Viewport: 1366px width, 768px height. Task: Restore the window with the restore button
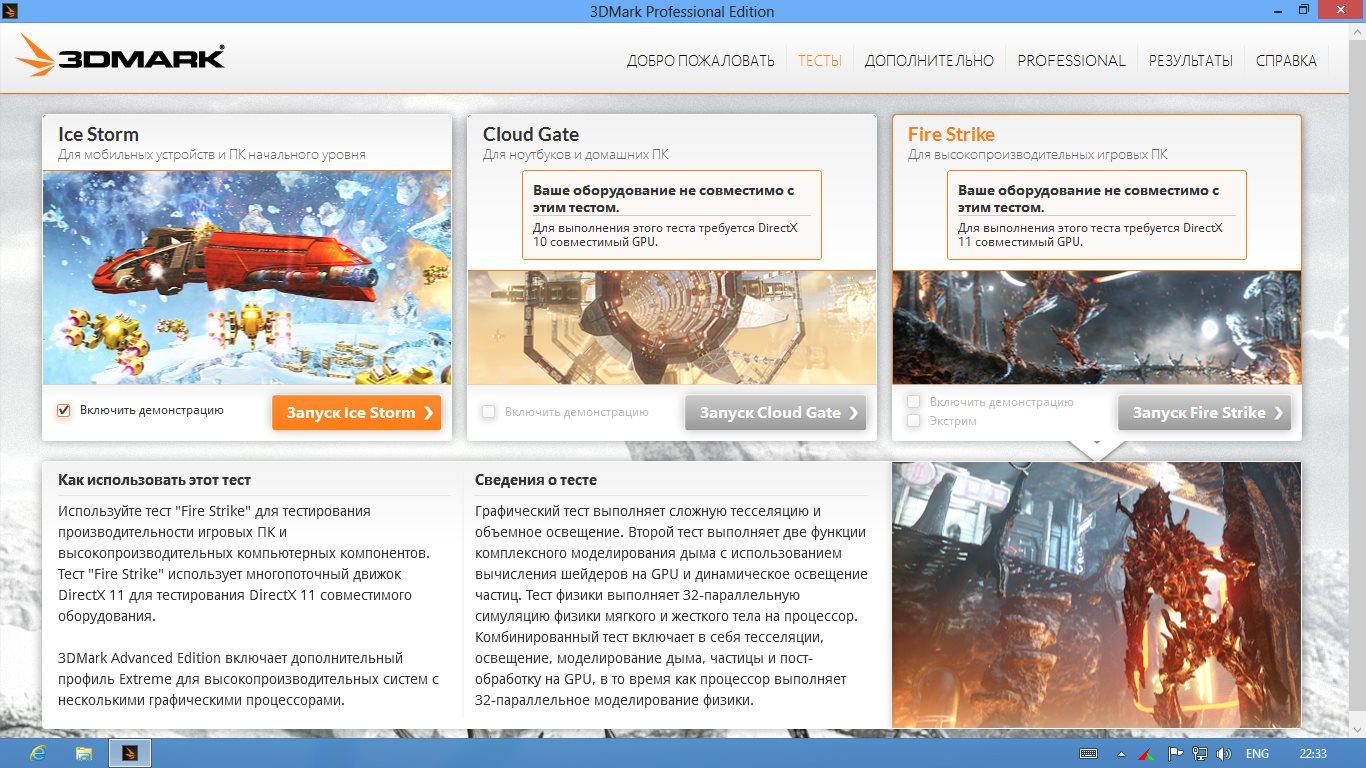point(1303,9)
